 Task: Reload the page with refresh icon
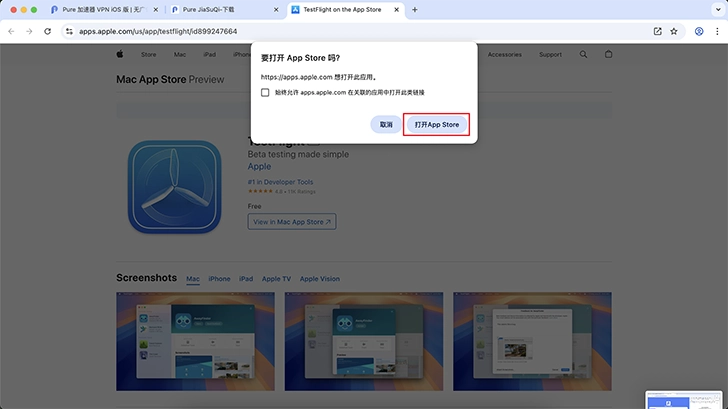coord(47,31)
